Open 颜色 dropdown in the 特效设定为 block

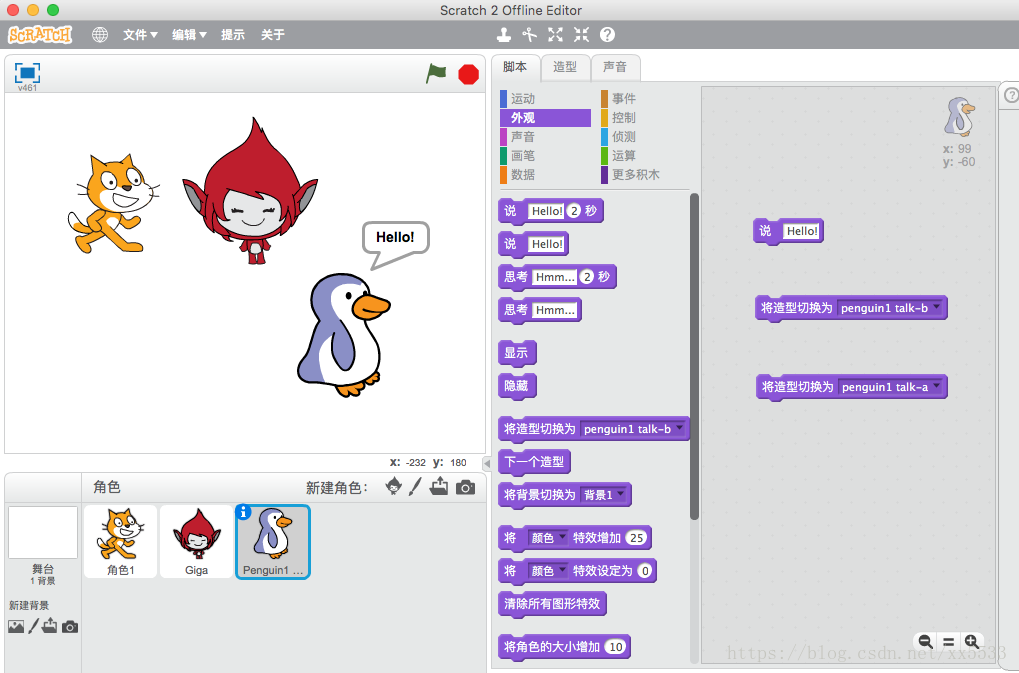548,571
